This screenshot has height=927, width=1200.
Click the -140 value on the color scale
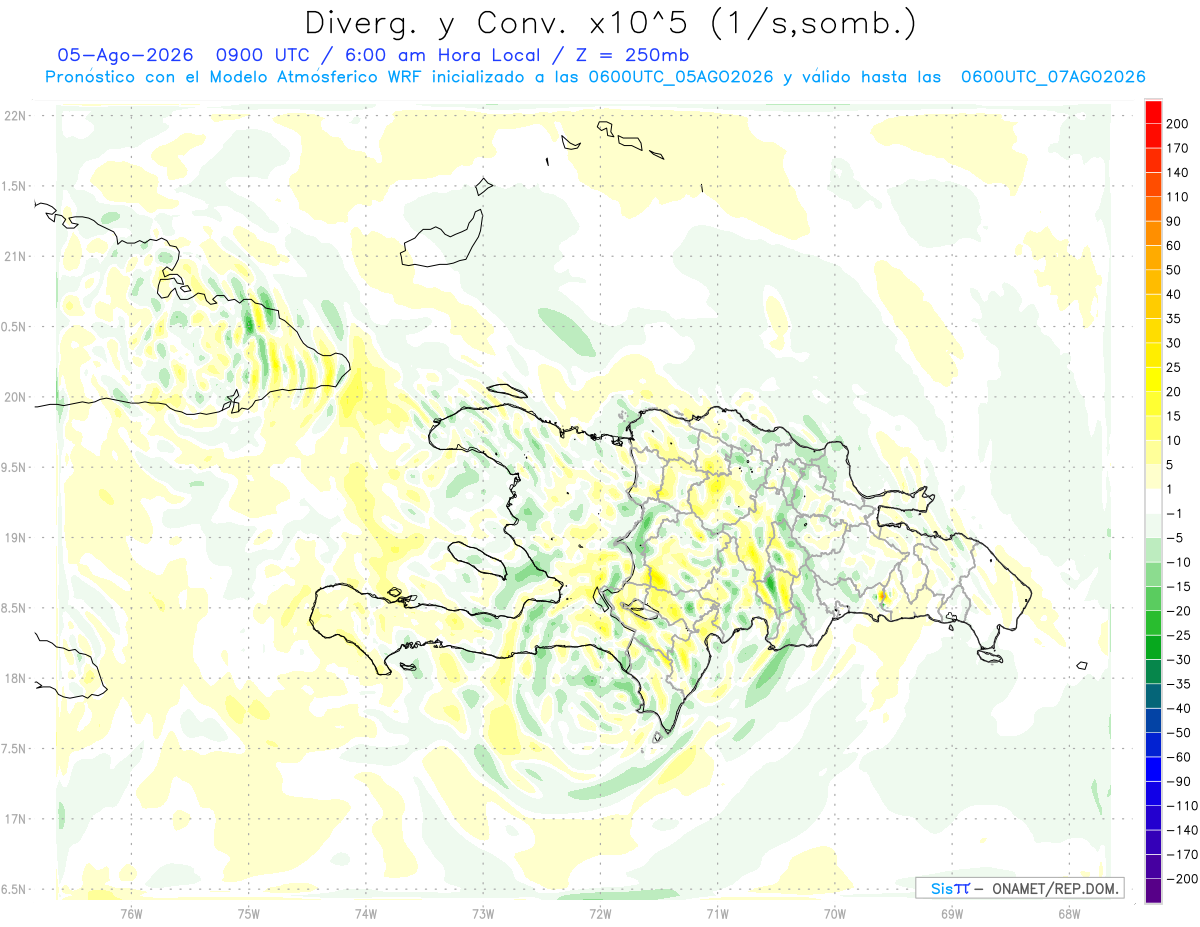(1182, 830)
